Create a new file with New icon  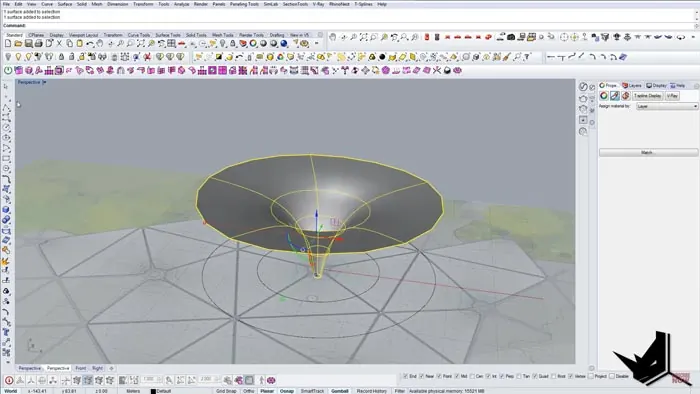(8, 44)
